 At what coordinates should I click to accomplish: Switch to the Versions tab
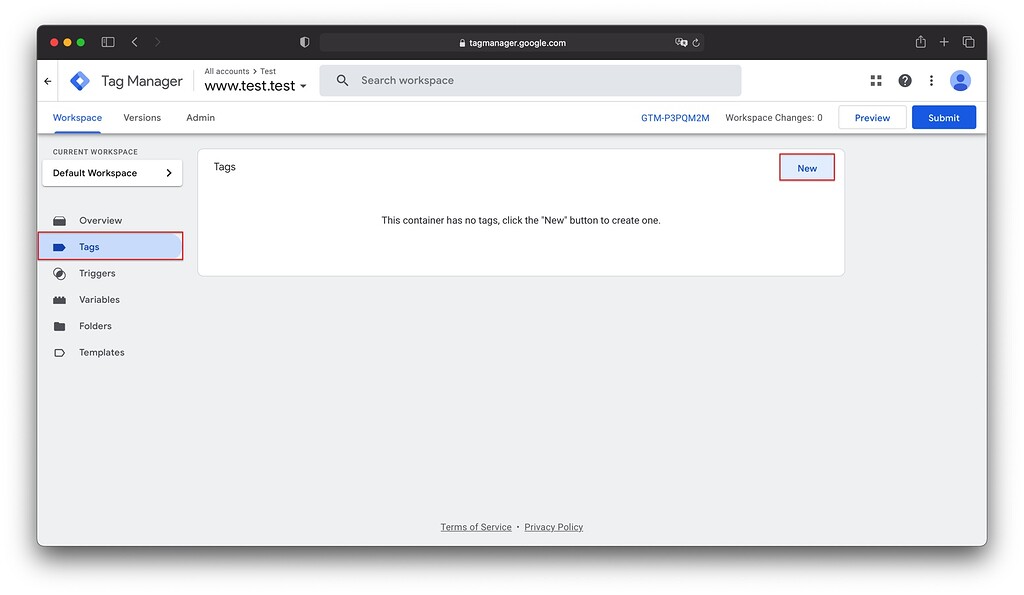(x=141, y=117)
